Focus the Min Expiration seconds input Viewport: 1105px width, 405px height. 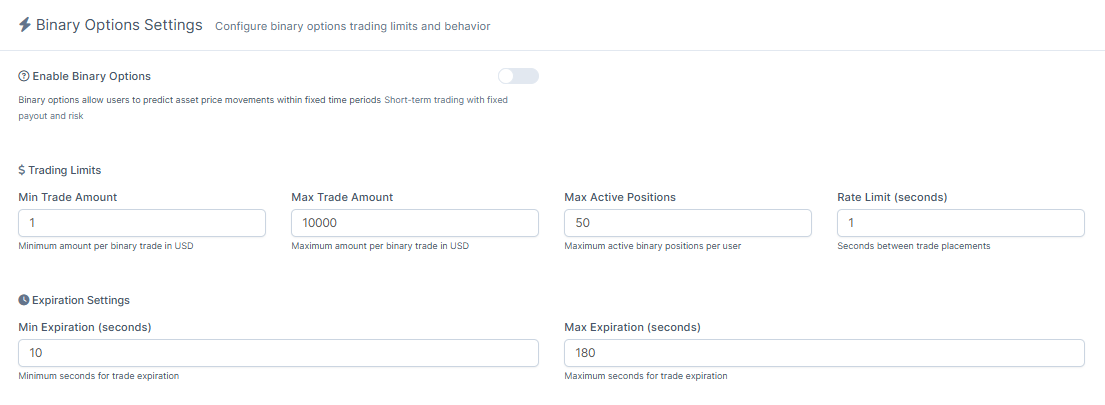[x=278, y=353]
